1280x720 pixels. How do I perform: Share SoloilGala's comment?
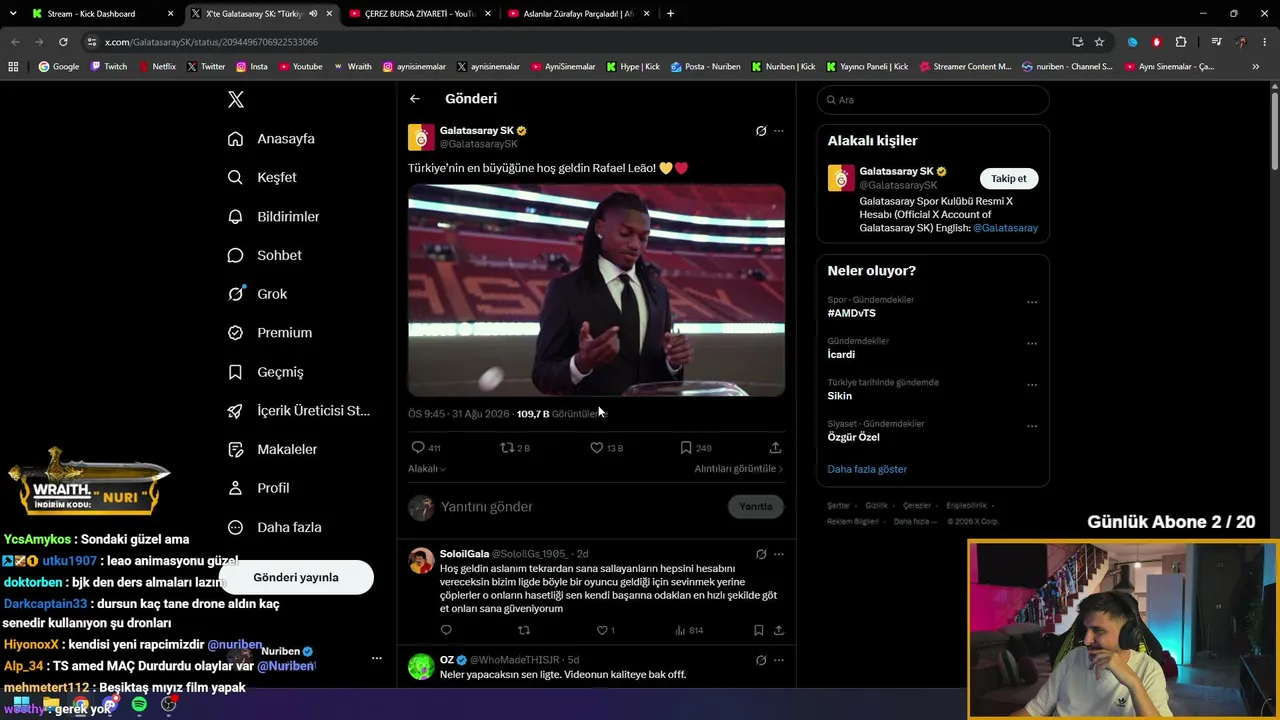[x=779, y=630]
